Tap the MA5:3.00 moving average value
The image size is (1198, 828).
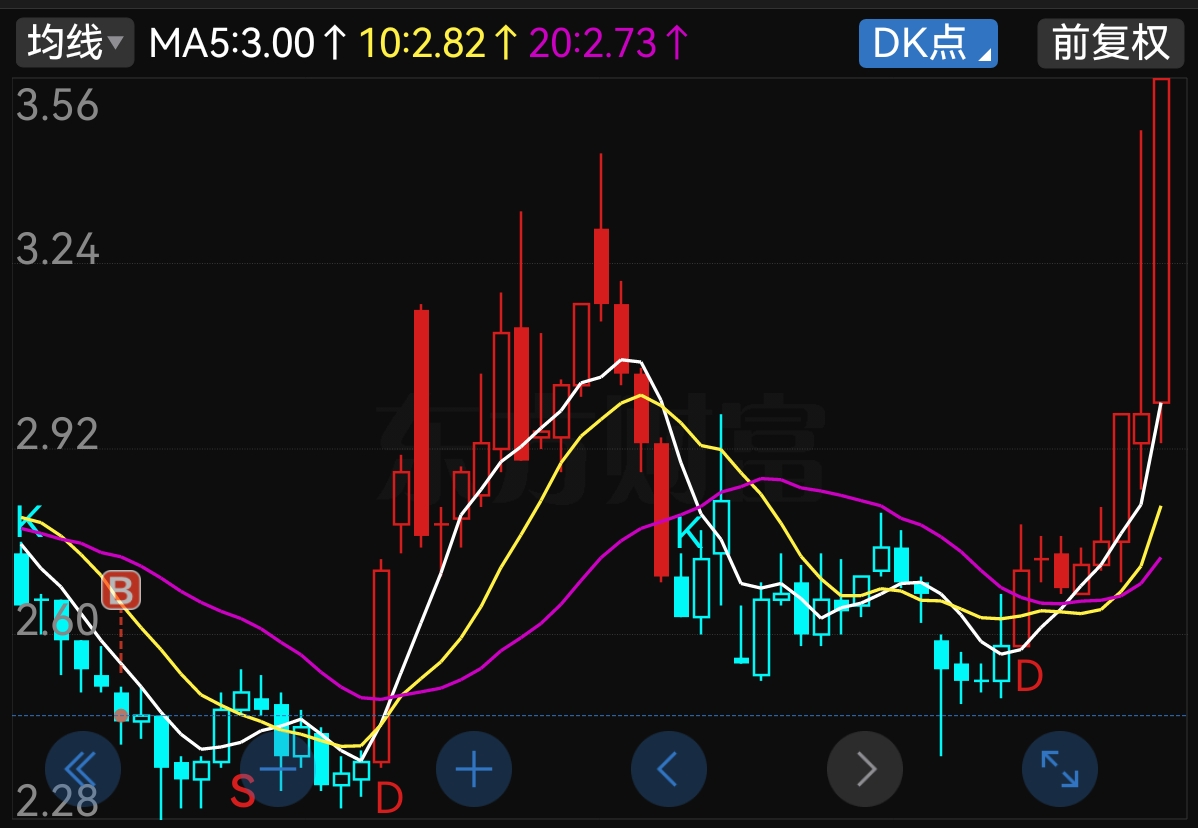(x=247, y=43)
